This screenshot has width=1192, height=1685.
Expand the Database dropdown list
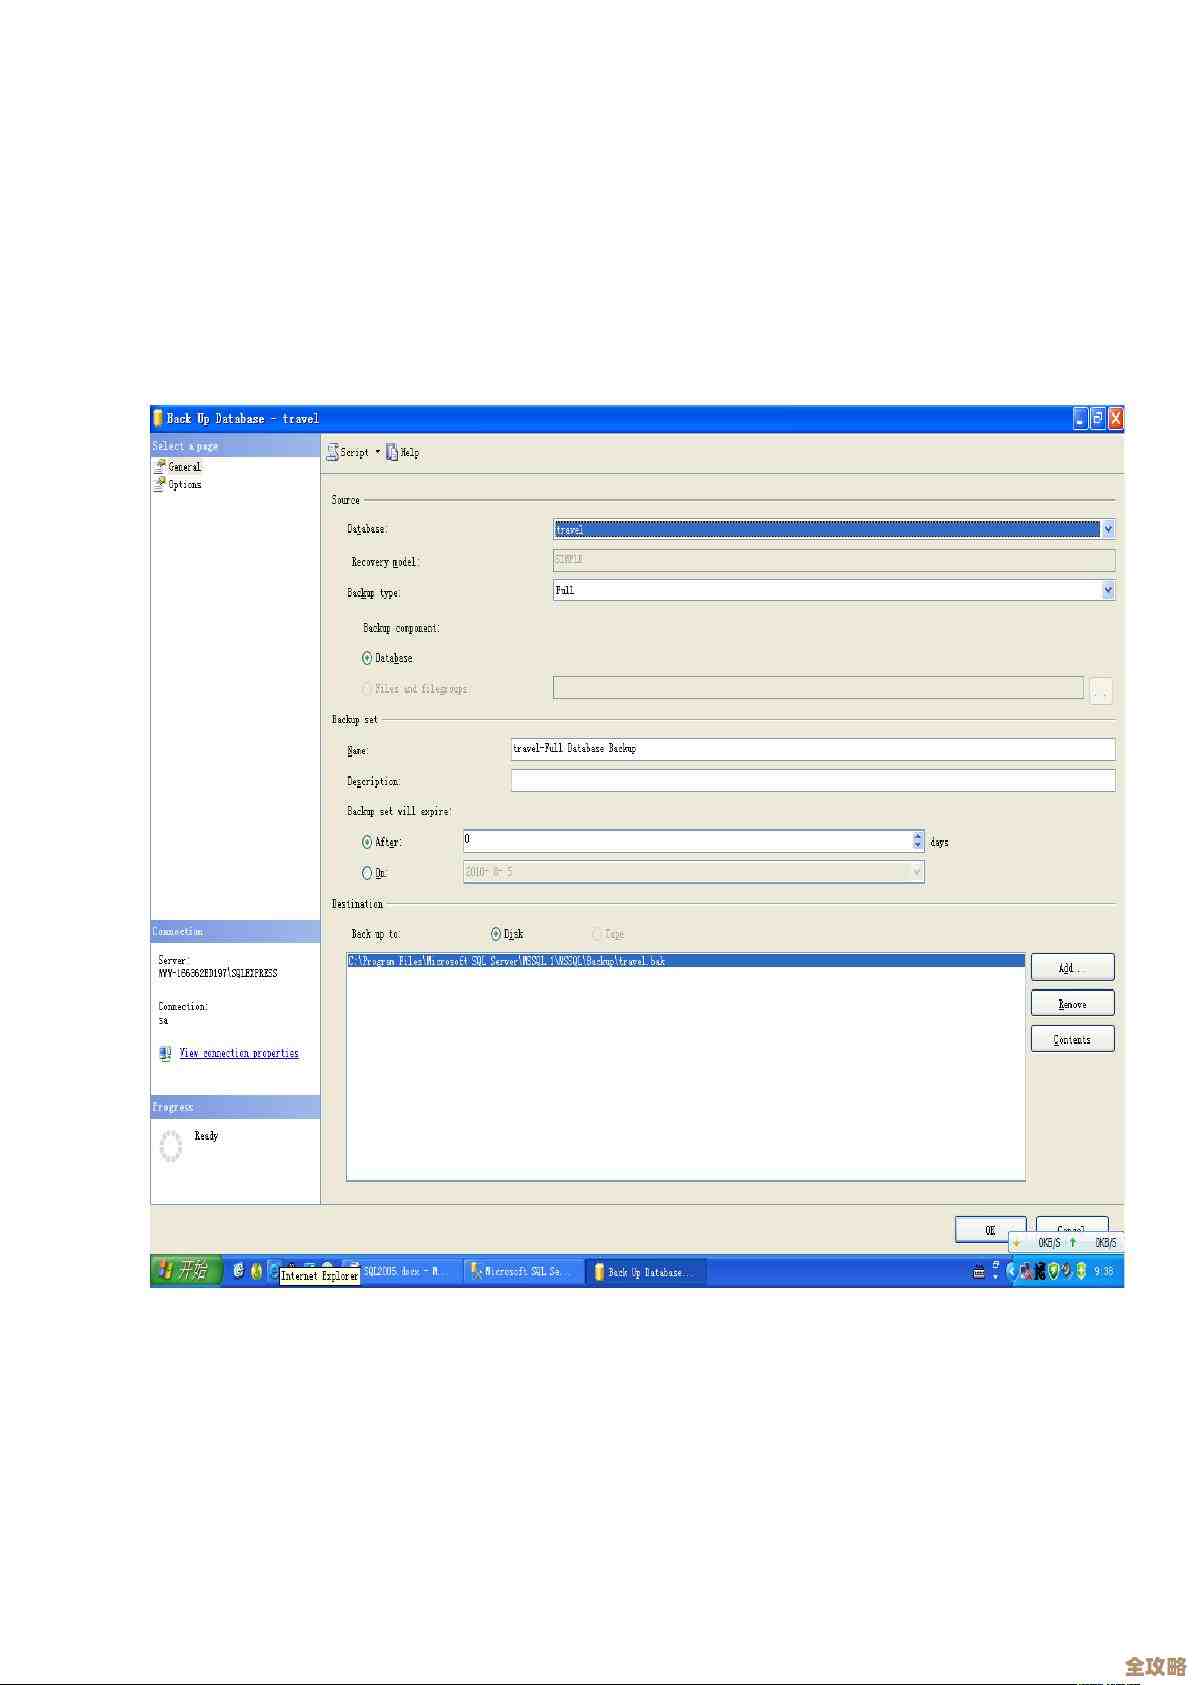pos(1107,529)
